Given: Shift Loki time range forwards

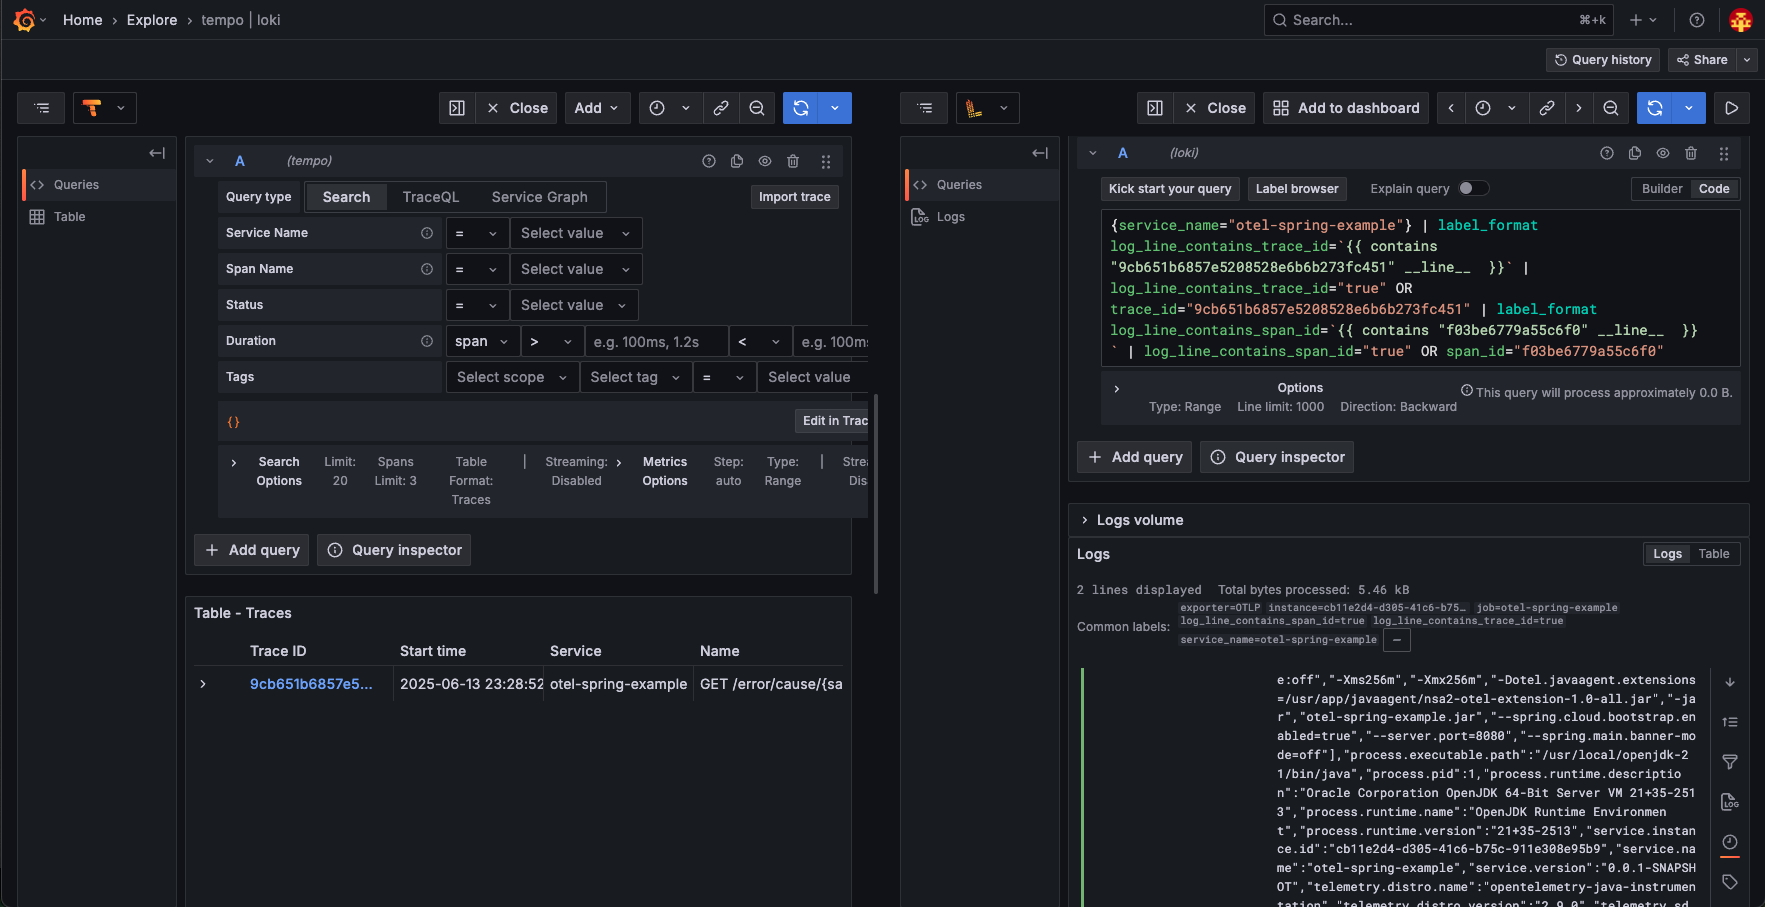Looking at the screenshot, I should pyautogui.click(x=1579, y=108).
